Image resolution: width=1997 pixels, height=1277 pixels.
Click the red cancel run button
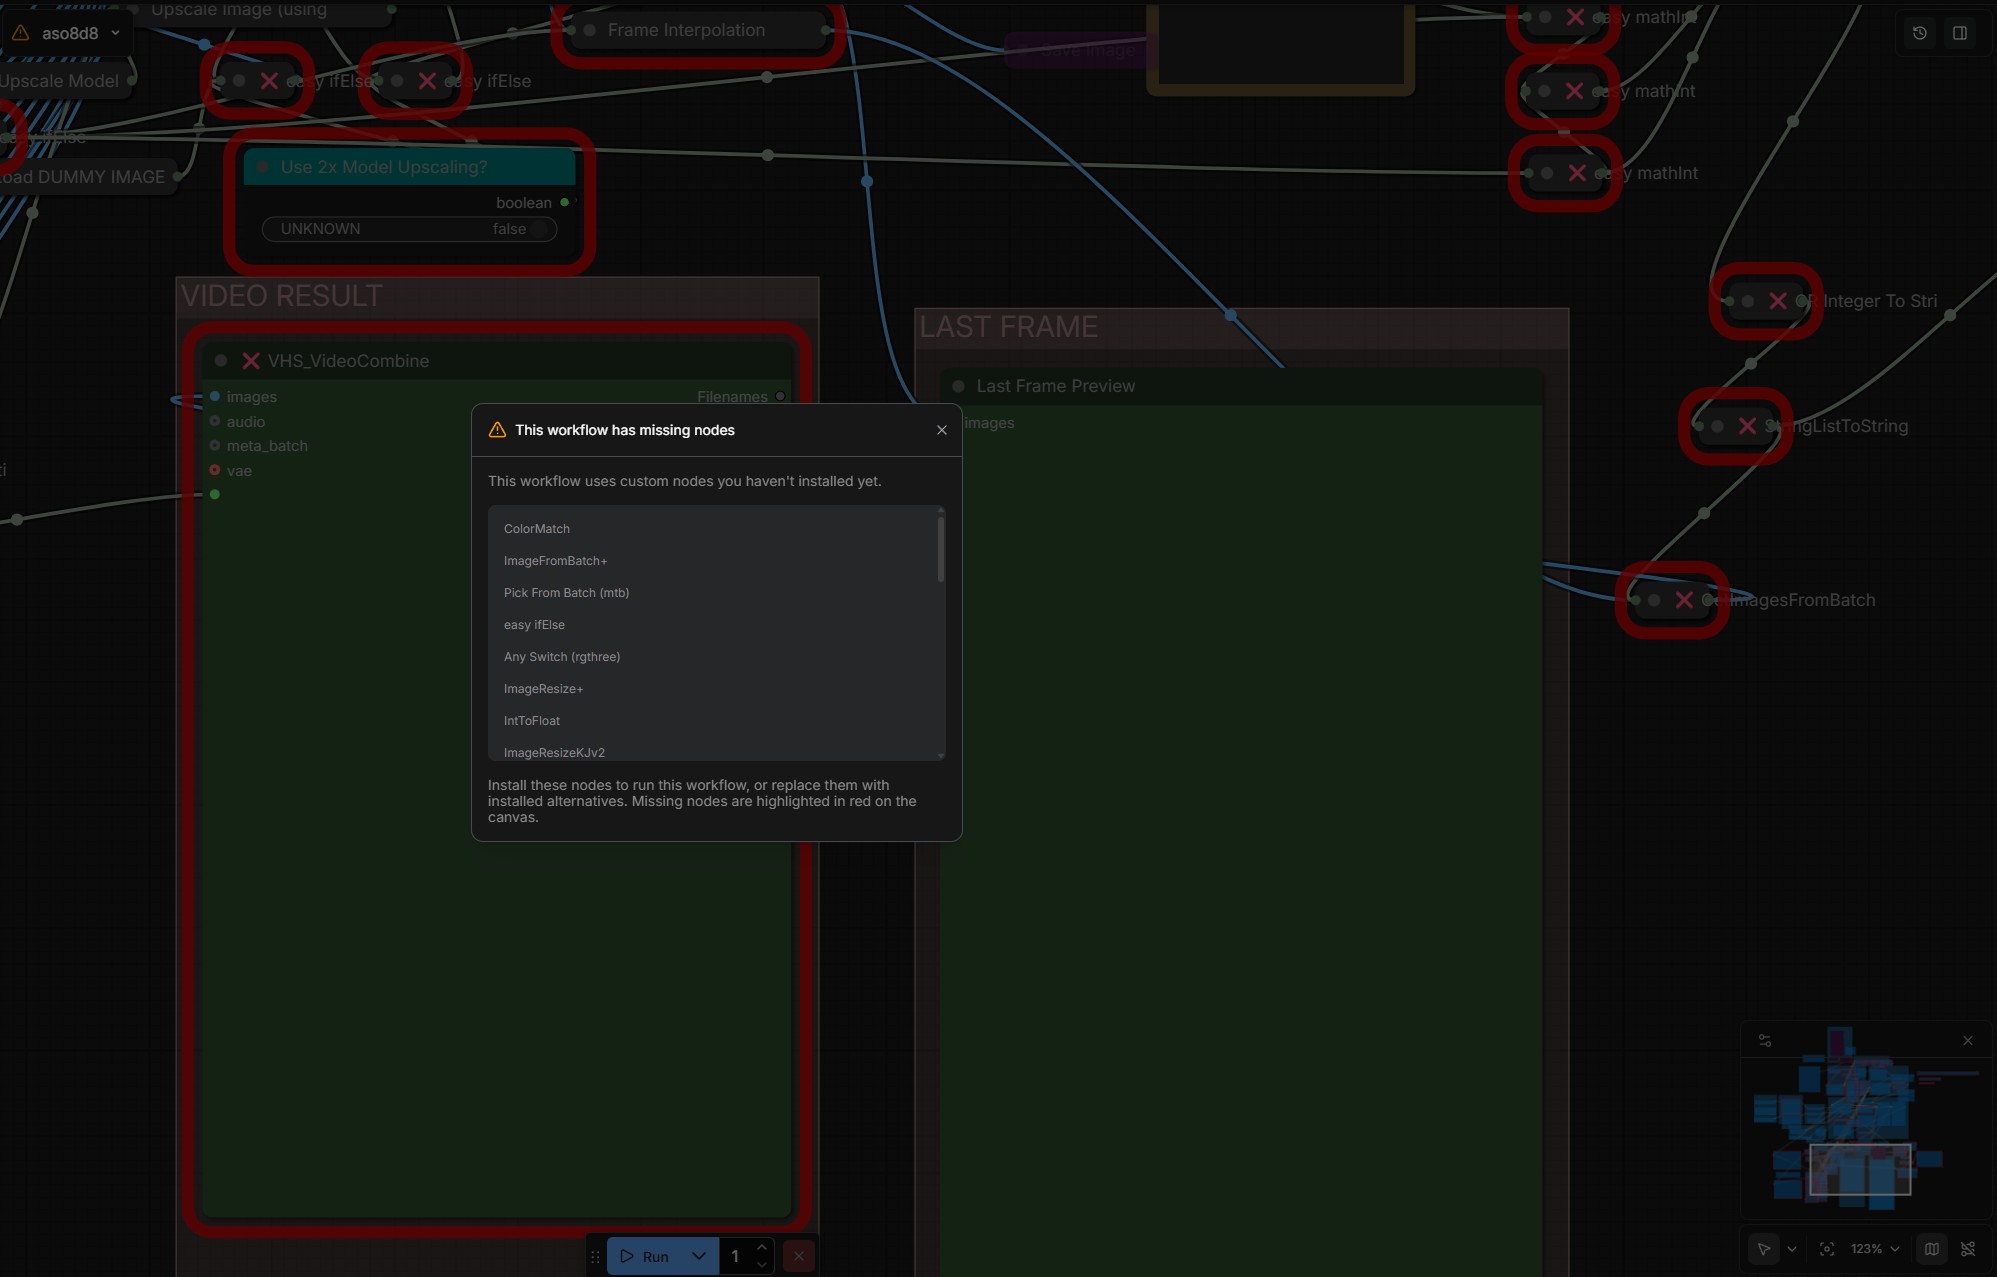coord(798,1256)
